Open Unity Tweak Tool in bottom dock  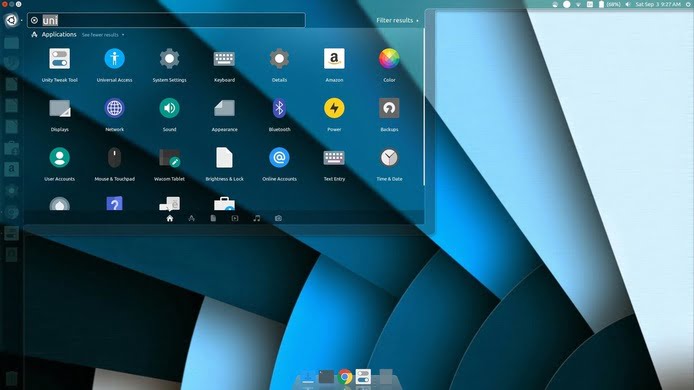[363, 377]
